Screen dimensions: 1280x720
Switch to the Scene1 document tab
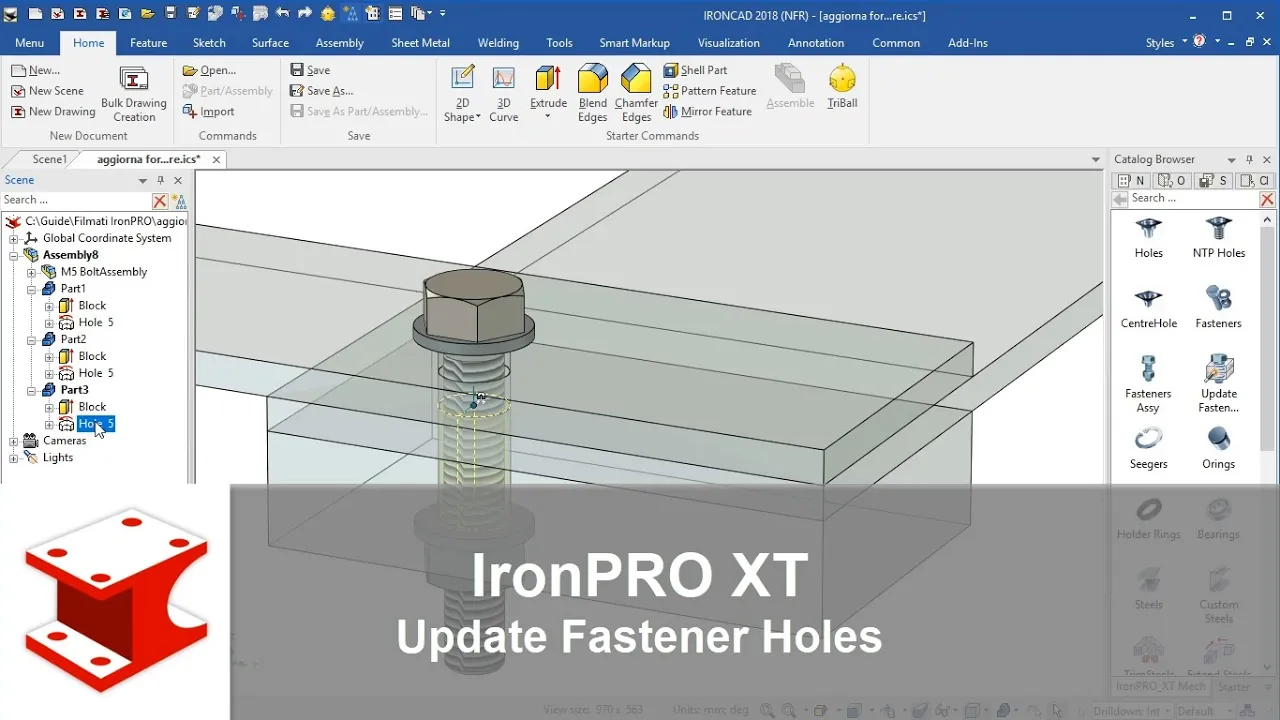(49, 159)
